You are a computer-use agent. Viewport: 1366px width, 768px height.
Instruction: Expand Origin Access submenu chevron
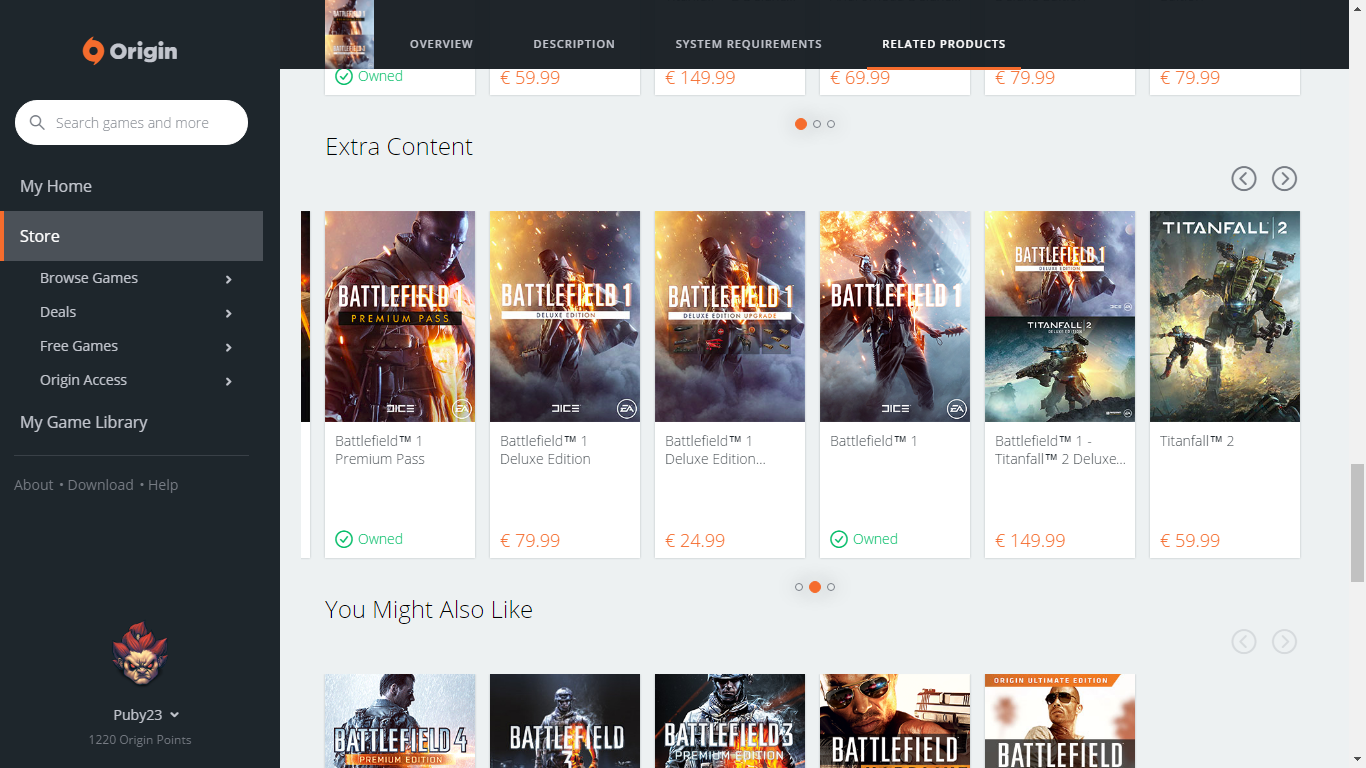click(x=229, y=381)
